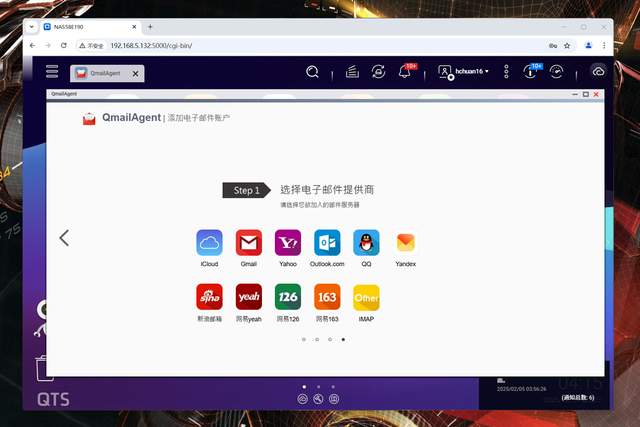Viewport: 640px width, 427px height.
Task: Pick the NetEase 126 mail icon
Action: (x=288, y=297)
